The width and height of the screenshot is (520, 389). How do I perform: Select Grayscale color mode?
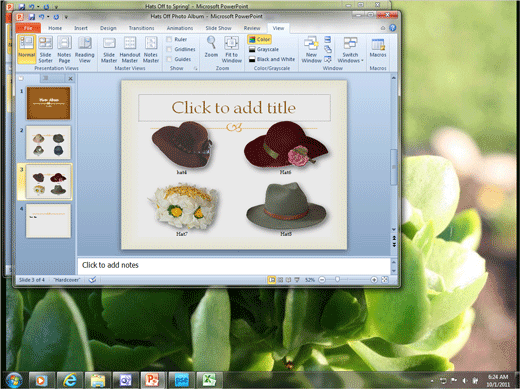pyautogui.click(x=264, y=49)
